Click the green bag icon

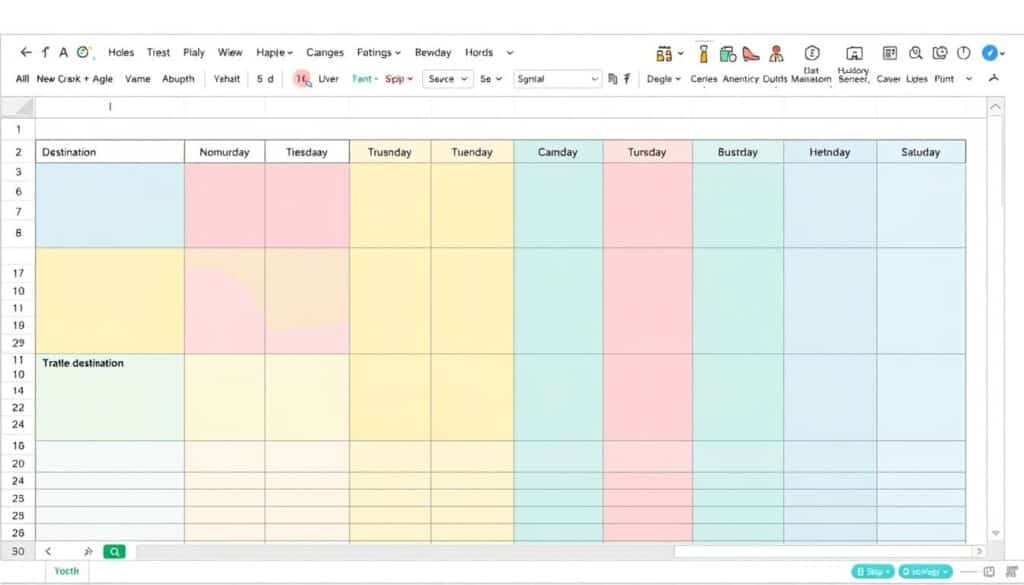(728, 54)
